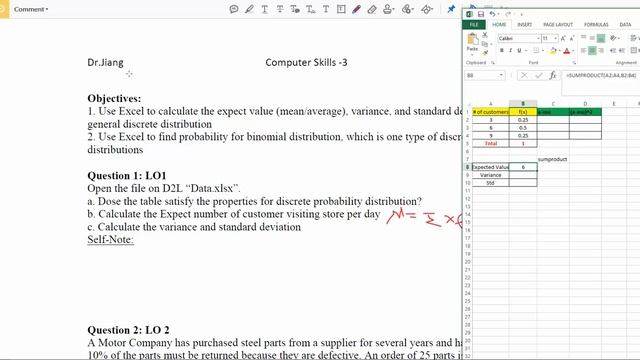Expand the font color dropdown arrow
Screen dimensions: 640x360
(x=573, y=51)
